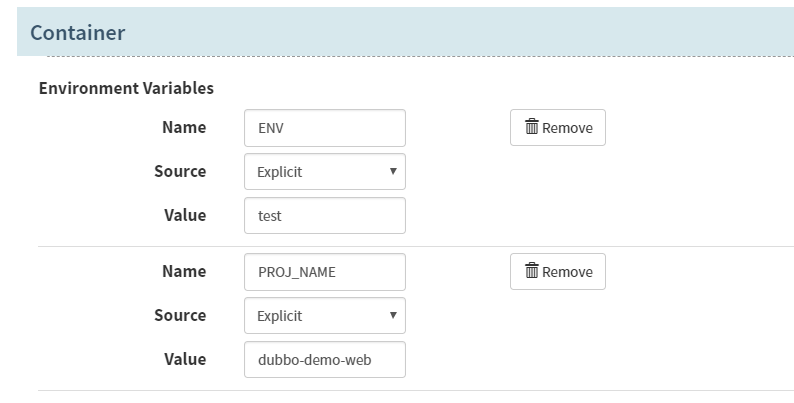
Task: Focus the Name field containing ENV
Action: [325, 128]
